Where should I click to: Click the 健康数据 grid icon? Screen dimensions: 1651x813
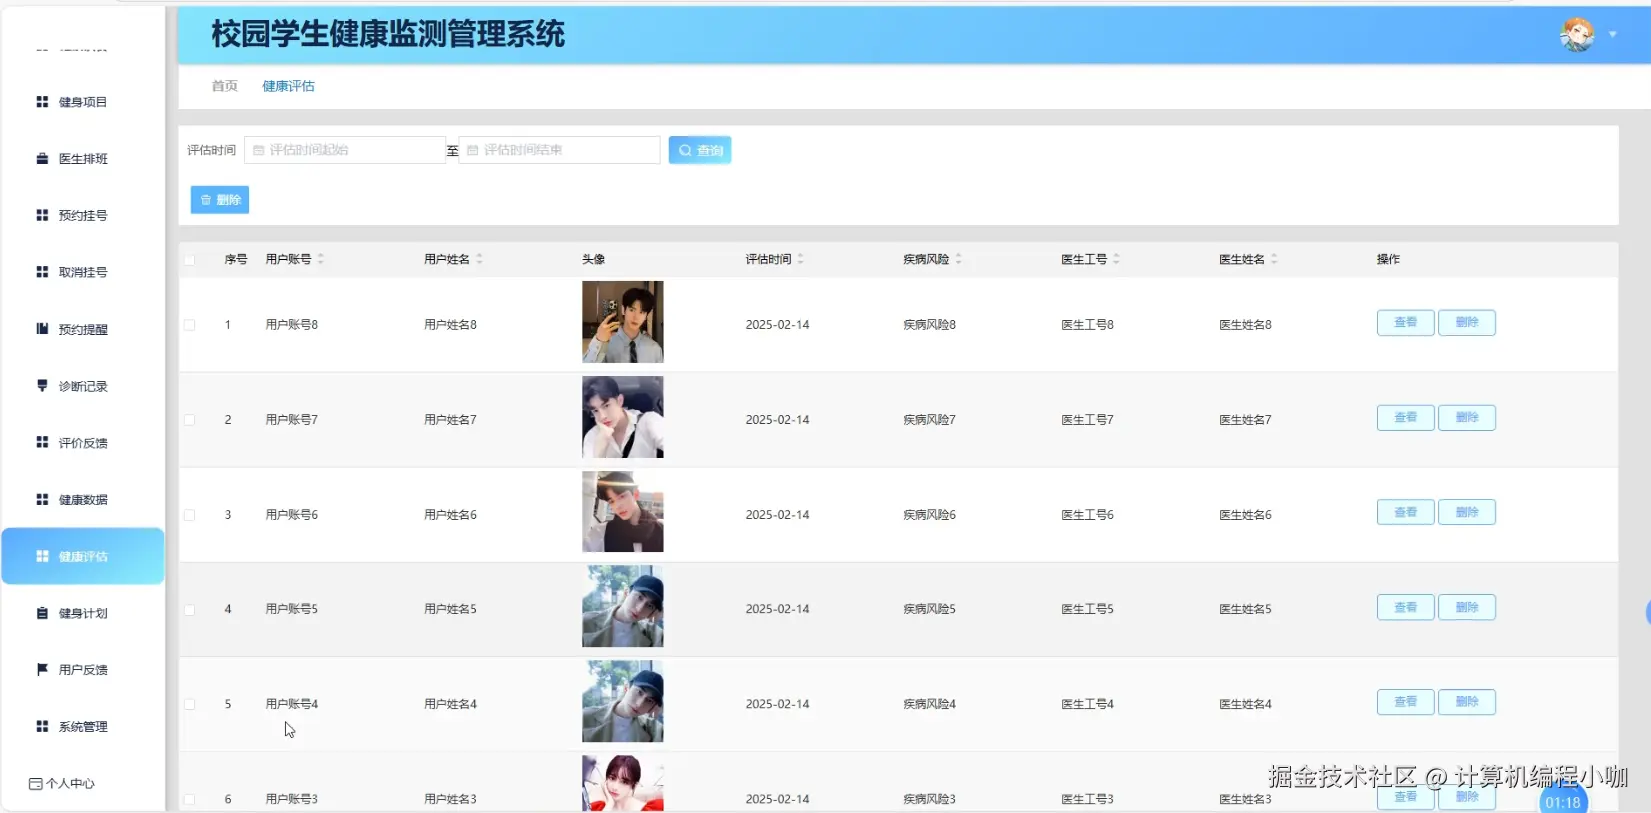42,499
